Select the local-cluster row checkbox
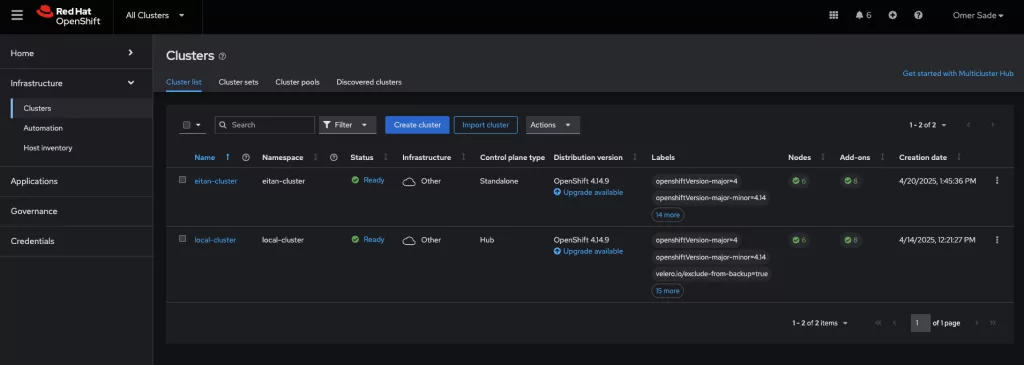Screen dimensions: 1024x365 pos(183,238)
